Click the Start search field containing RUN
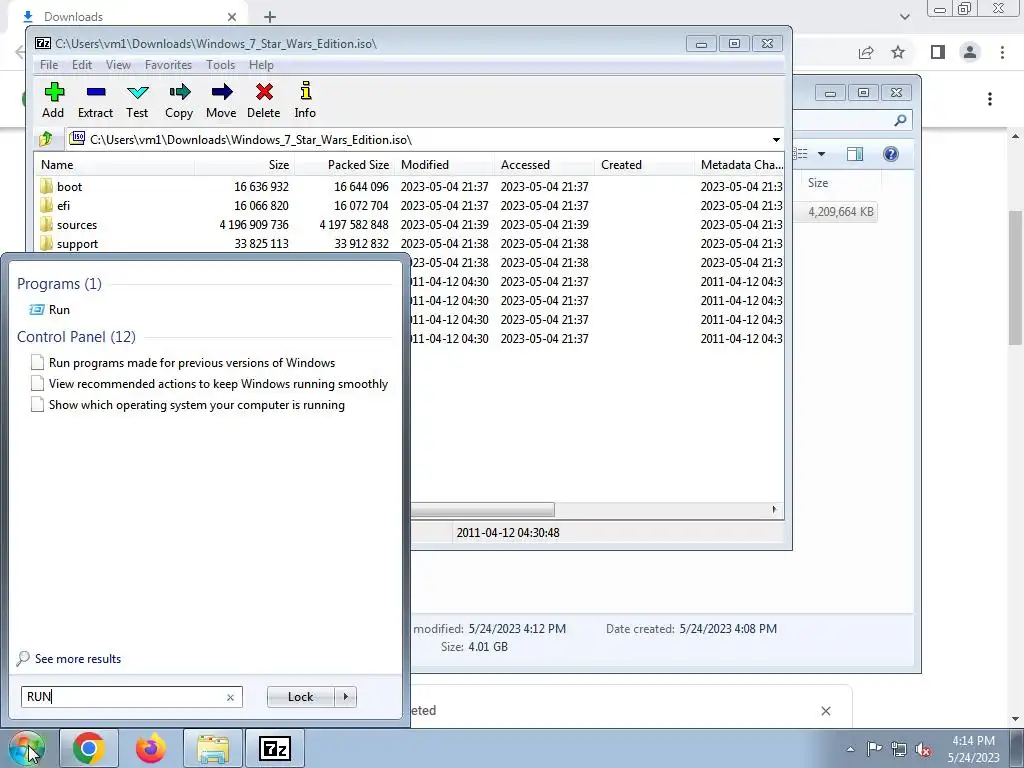The image size is (1024, 768). (131, 697)
